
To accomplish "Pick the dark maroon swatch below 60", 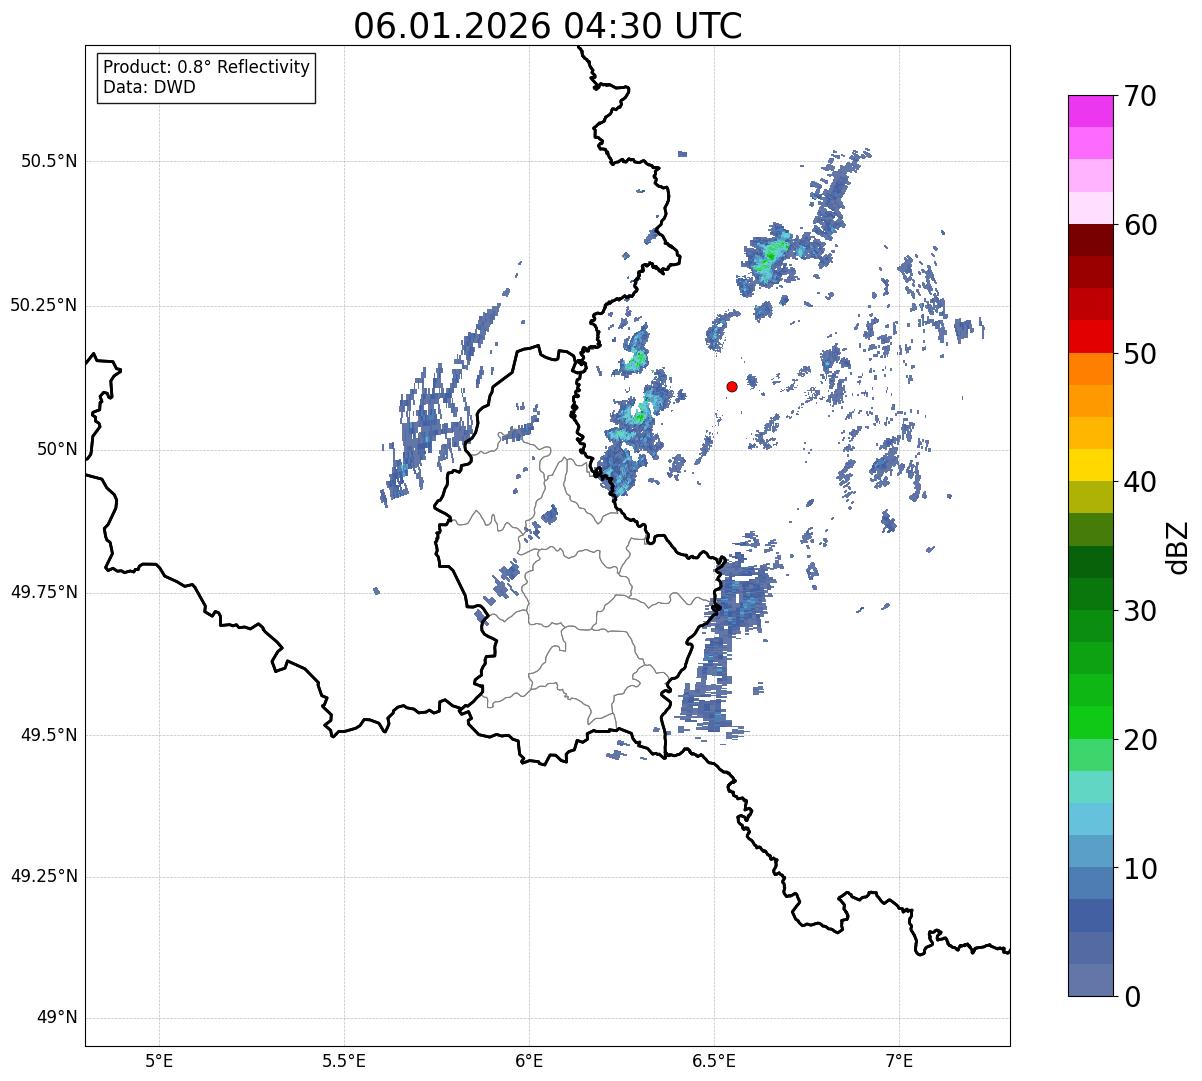I will (x=1091, y=240).
